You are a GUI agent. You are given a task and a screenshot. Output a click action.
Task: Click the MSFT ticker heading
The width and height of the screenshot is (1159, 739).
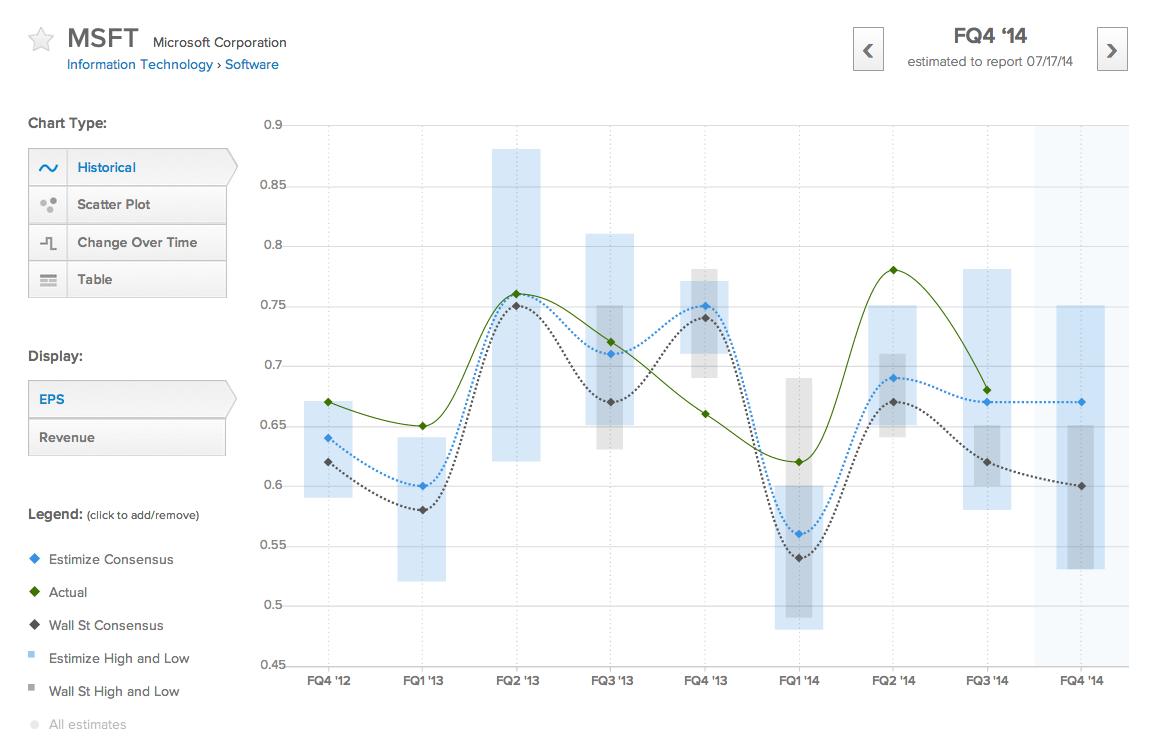point(103,38)
